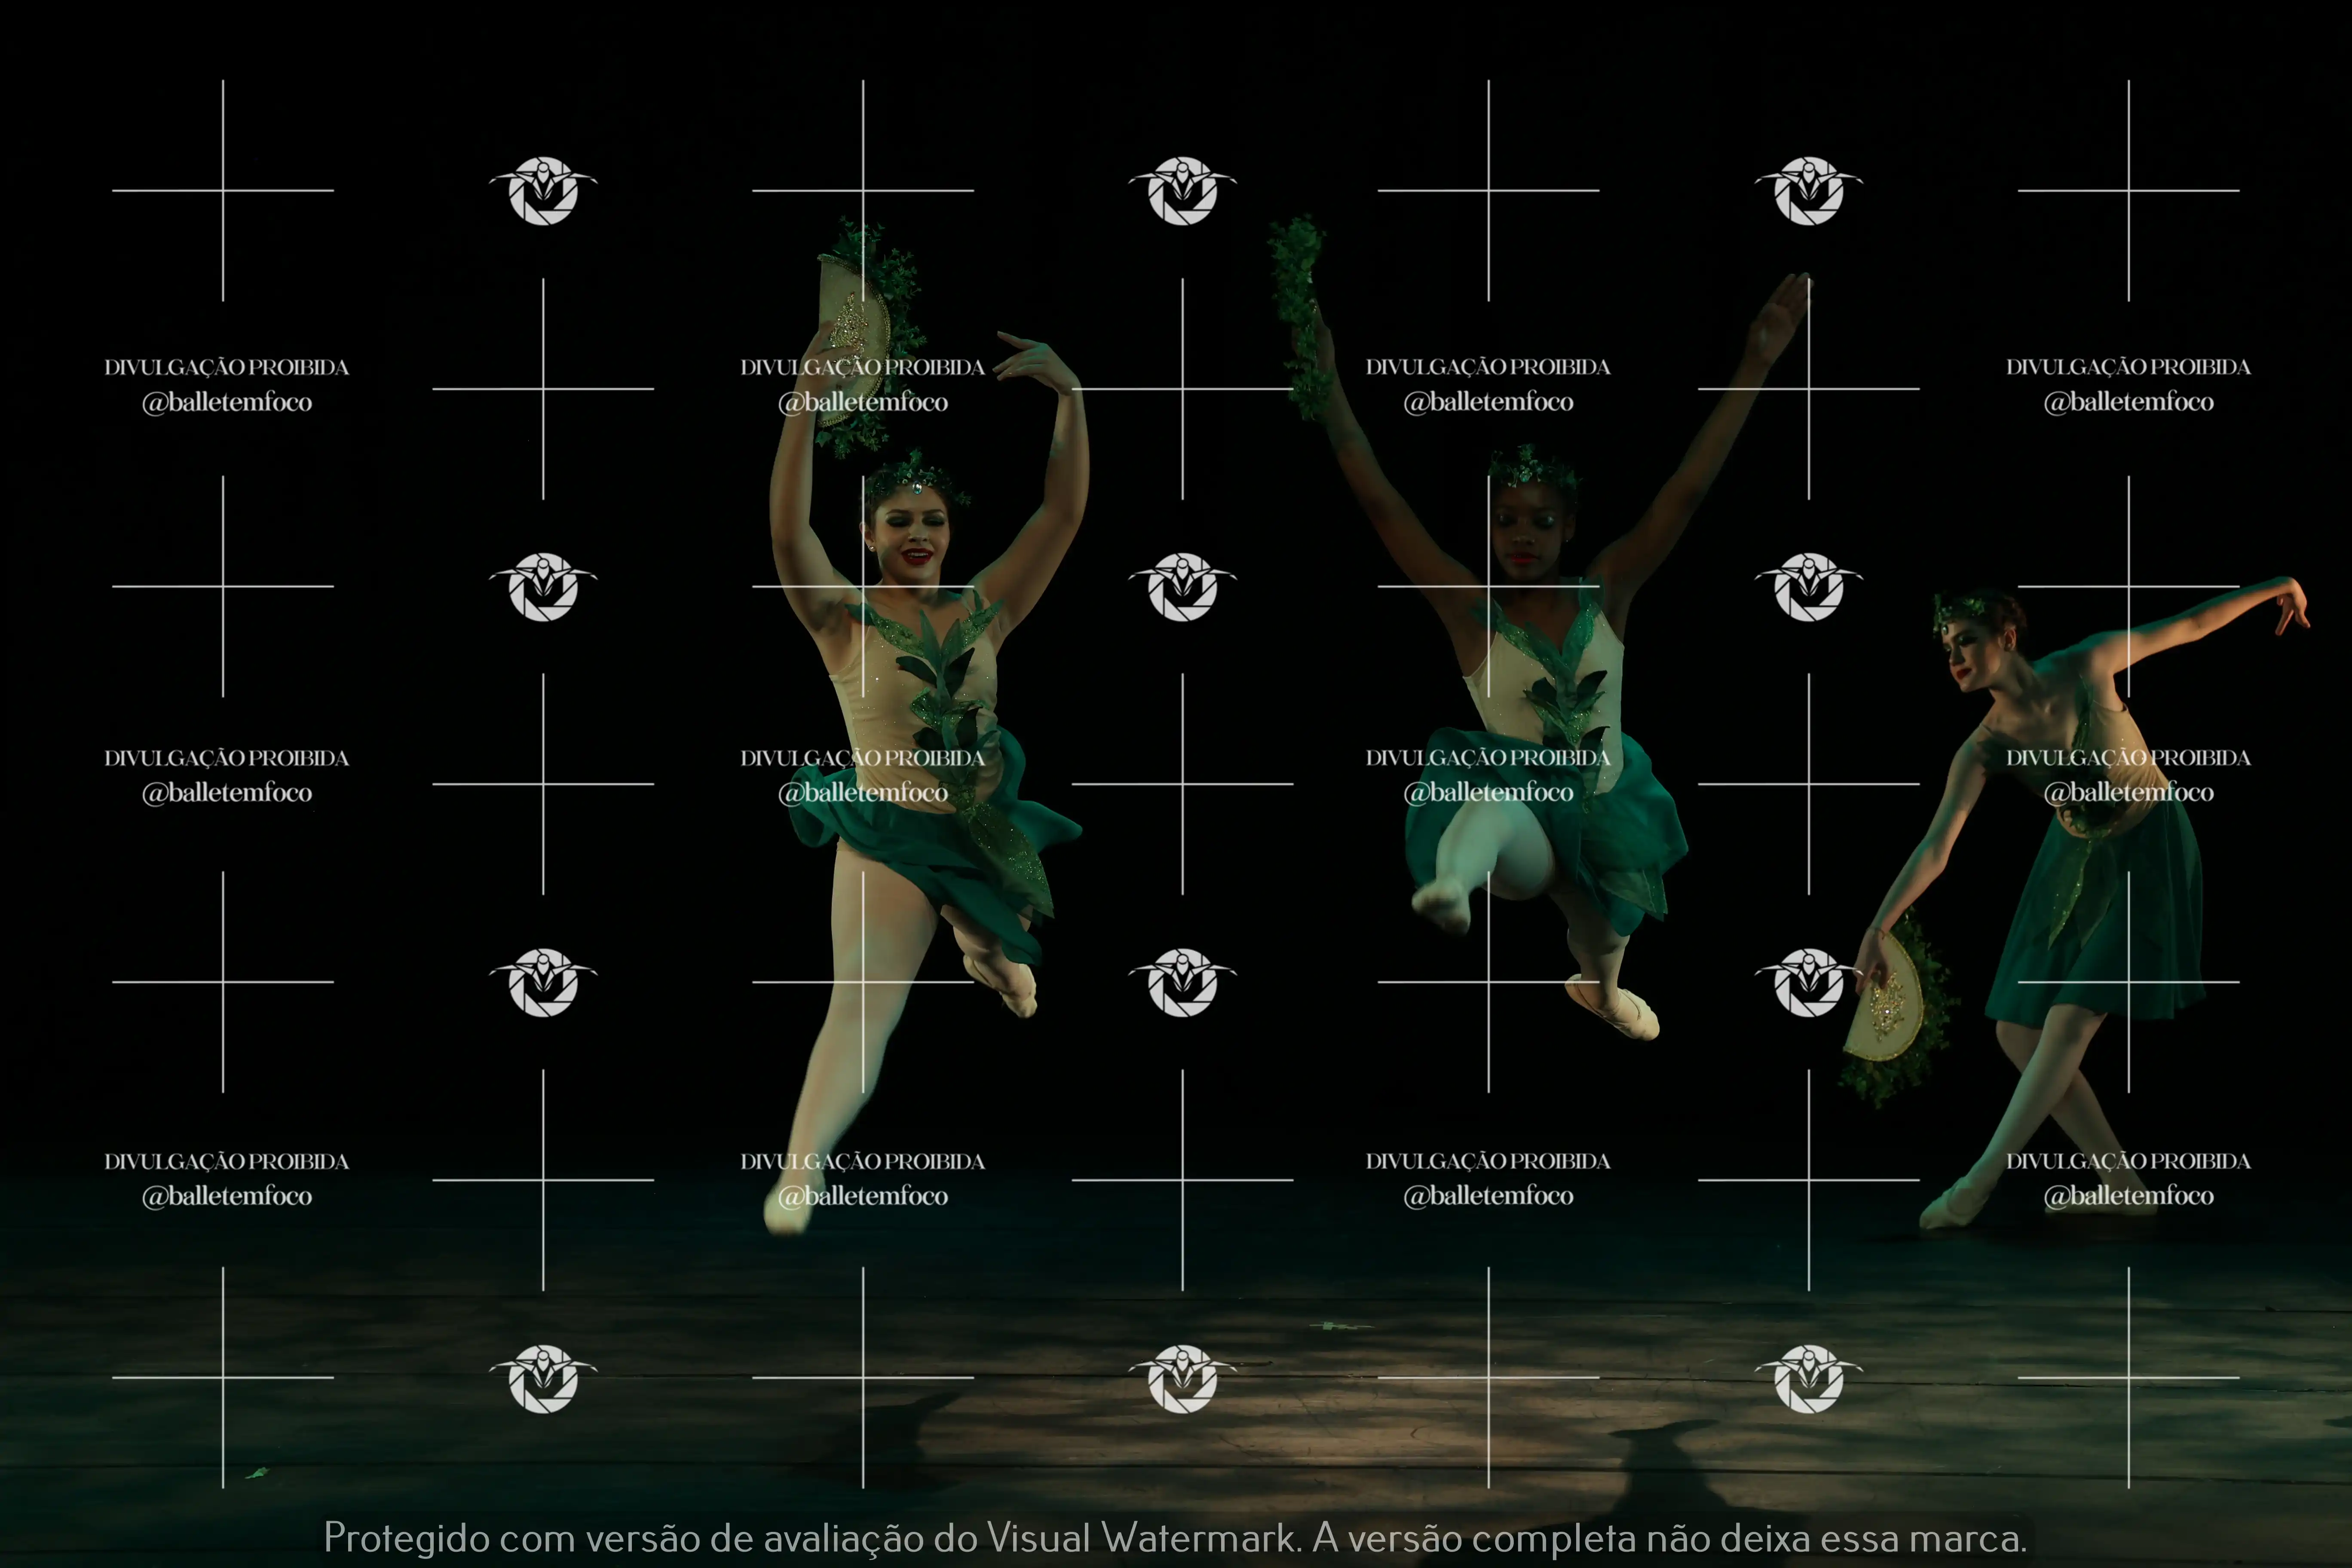Click the logo above the center dancer's raised right hand
The height and width of the screenshot is (1568, 2352).
1808,190
